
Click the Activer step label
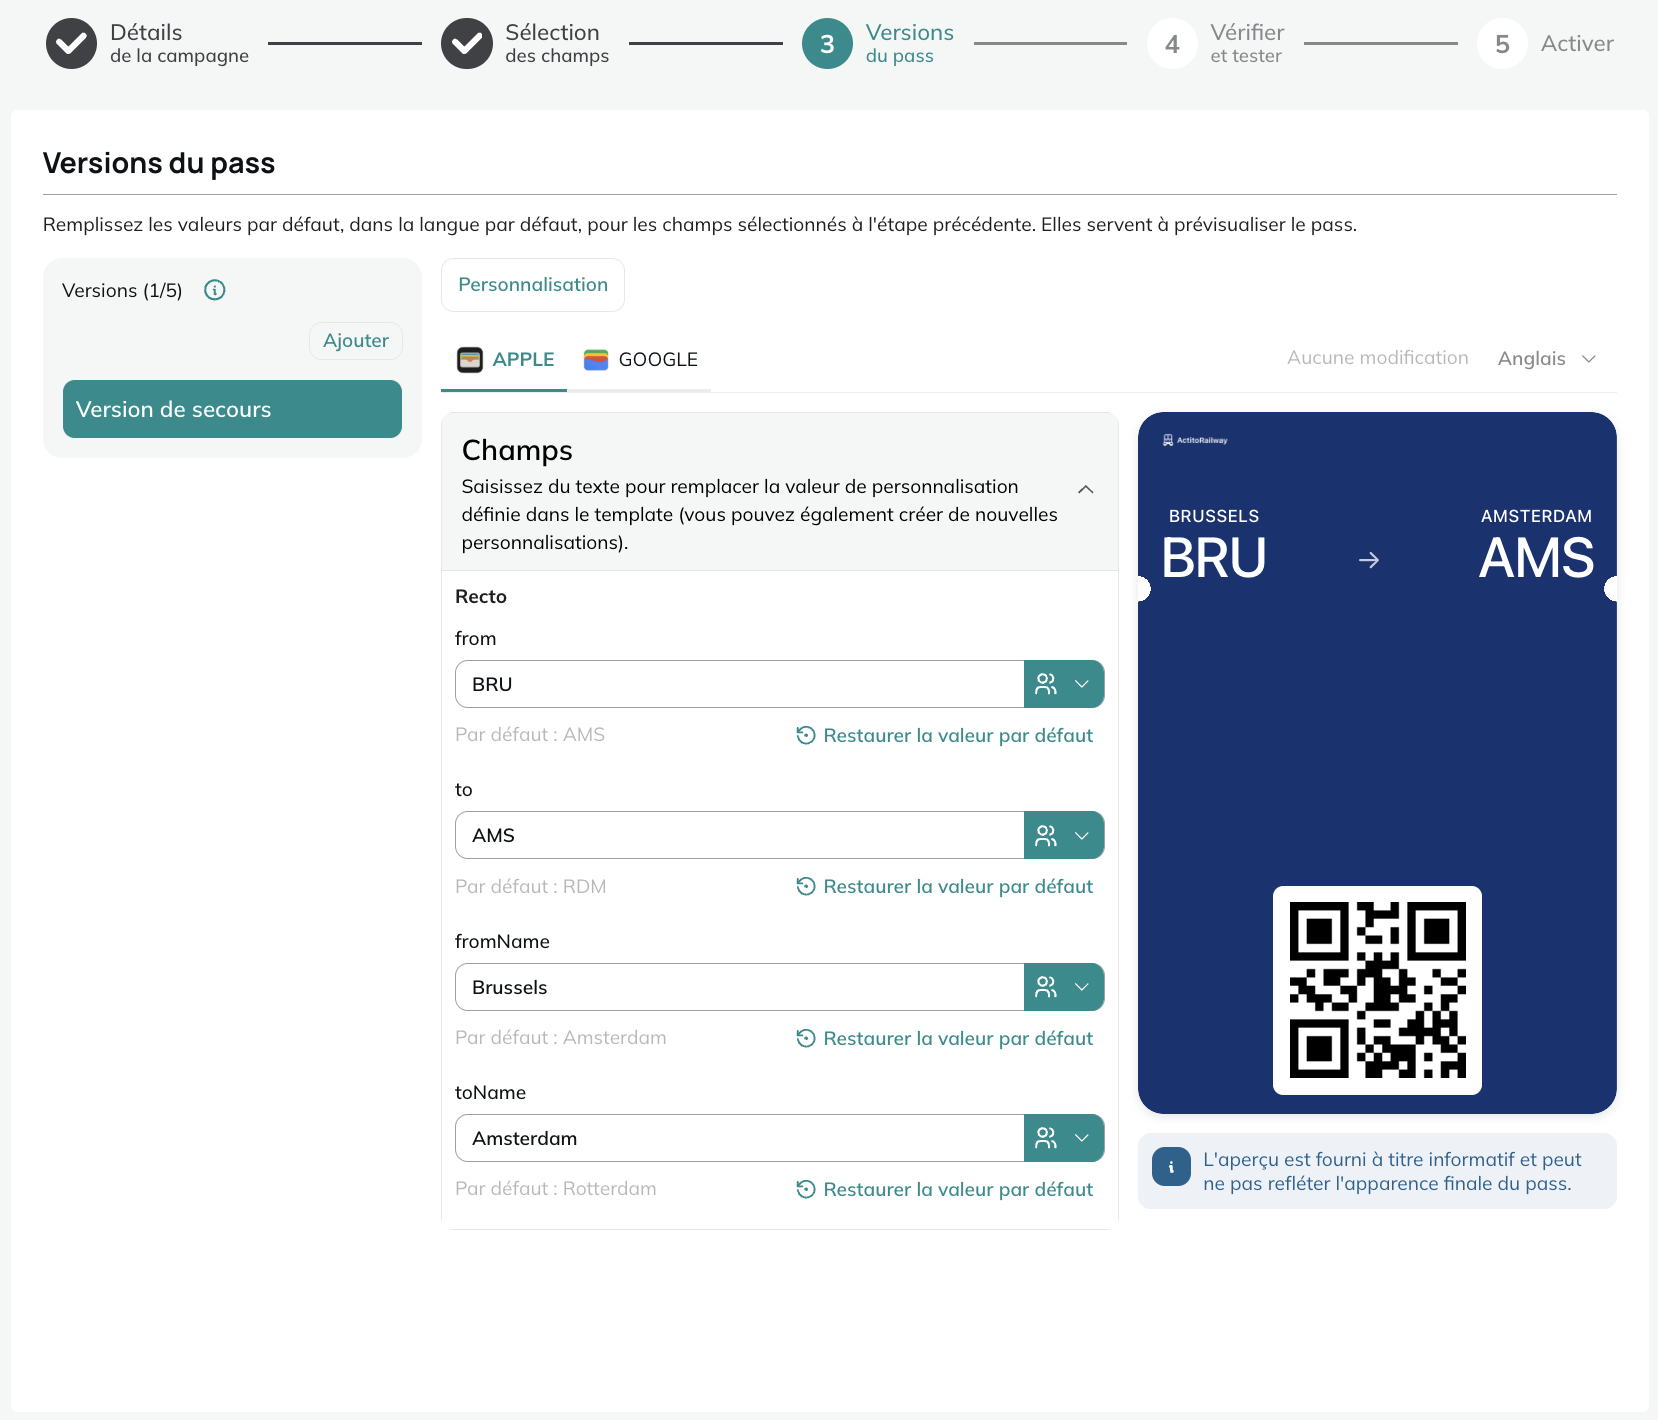pos(1577,44)
